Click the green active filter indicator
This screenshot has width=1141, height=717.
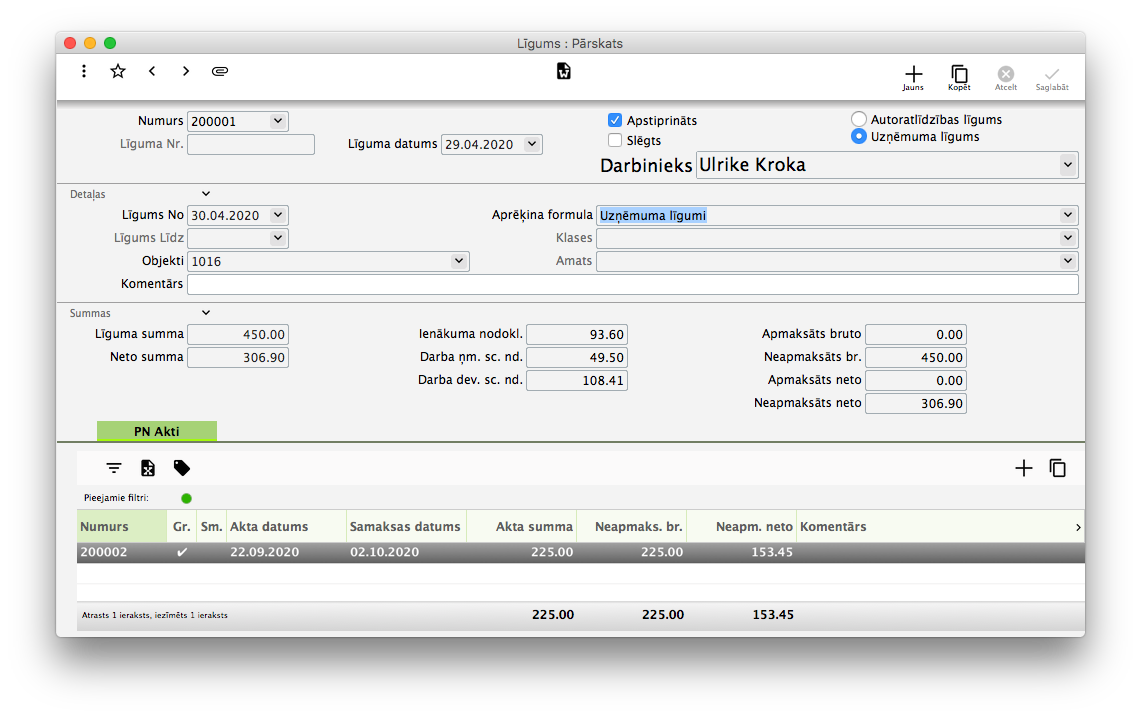tap(187, 498)
